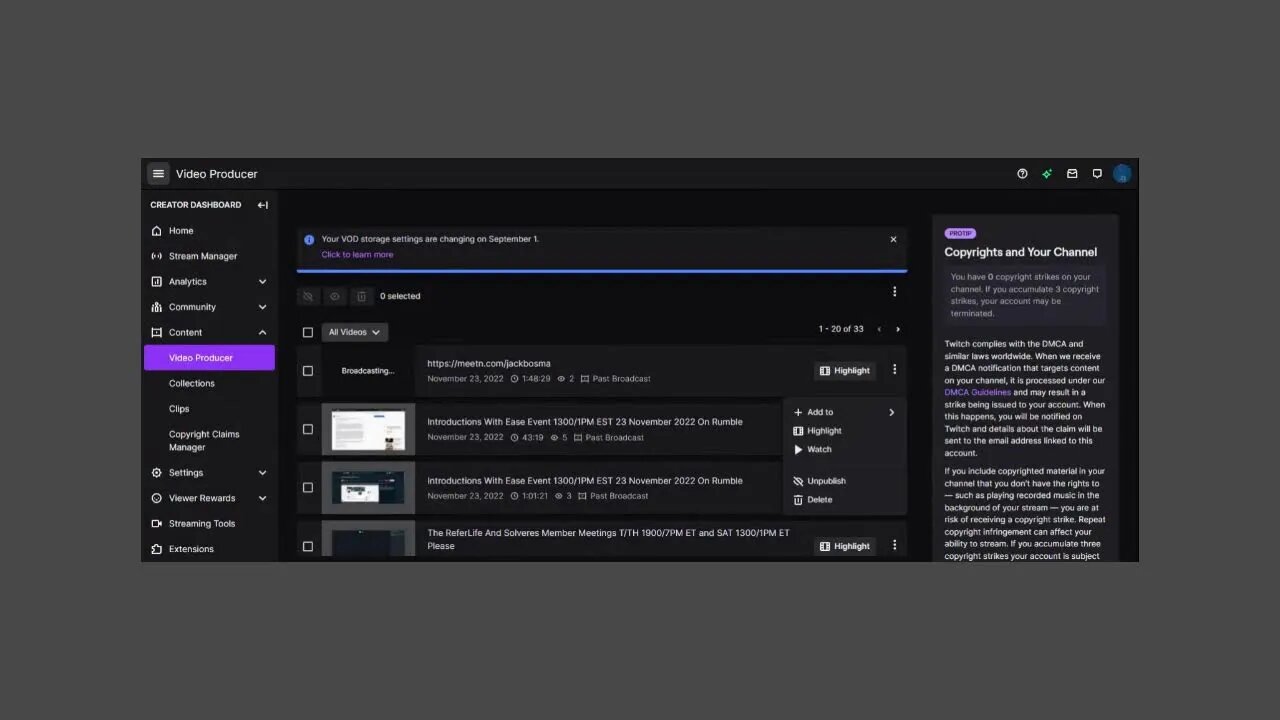Click the help question mark icon
This screenshot has height=720, width=1280.
pos(1022,174)
